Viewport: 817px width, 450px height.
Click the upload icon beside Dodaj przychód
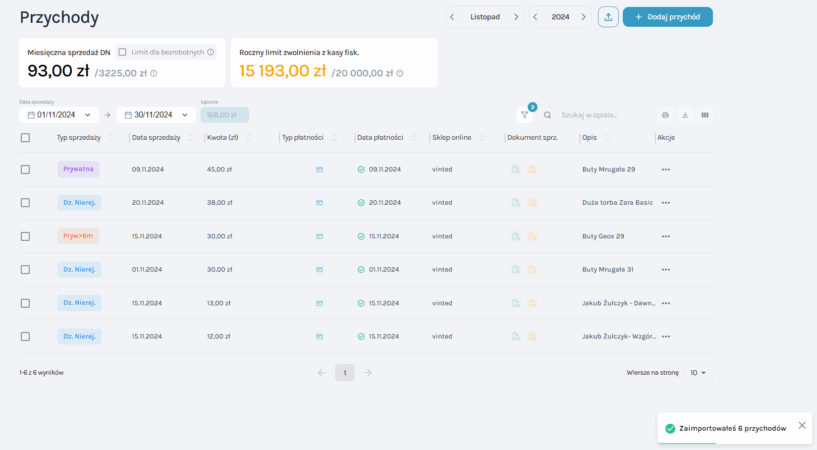[608, 17]
